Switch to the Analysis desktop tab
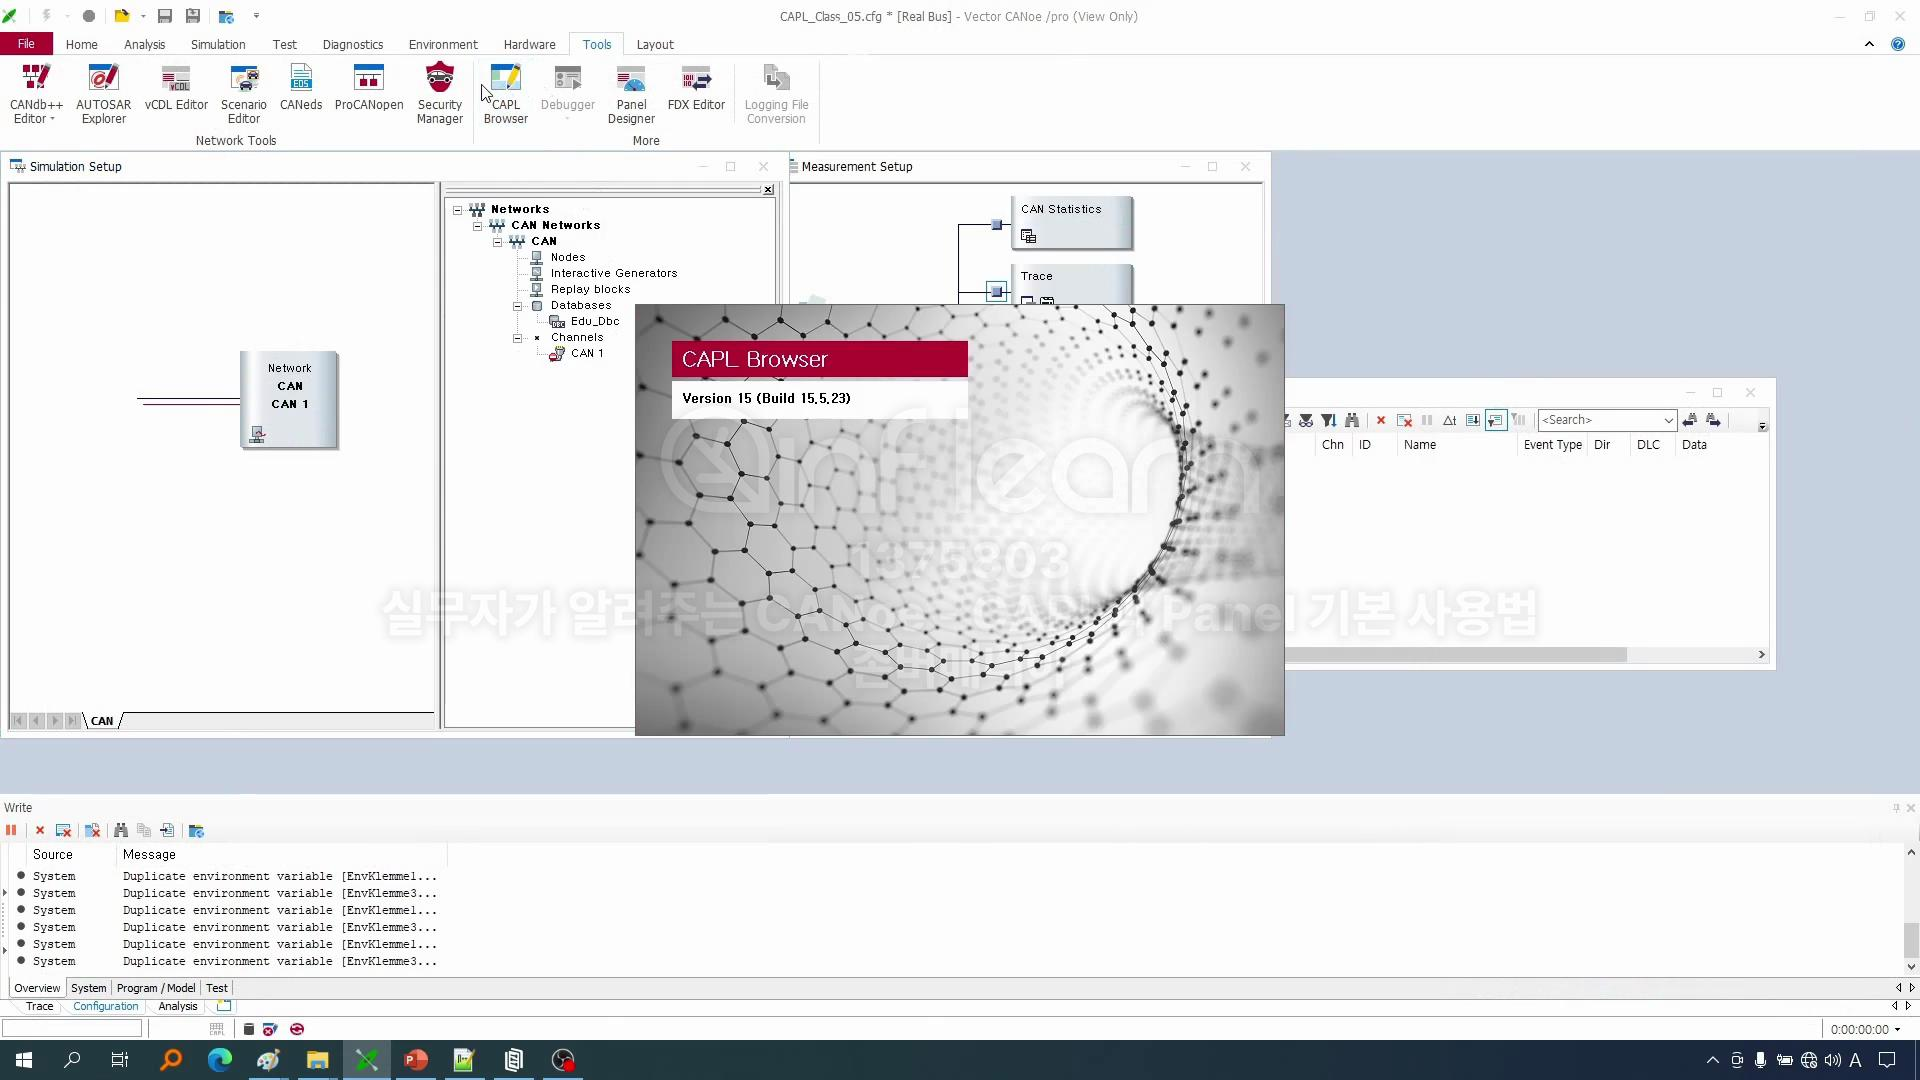 click(178, 1006)
